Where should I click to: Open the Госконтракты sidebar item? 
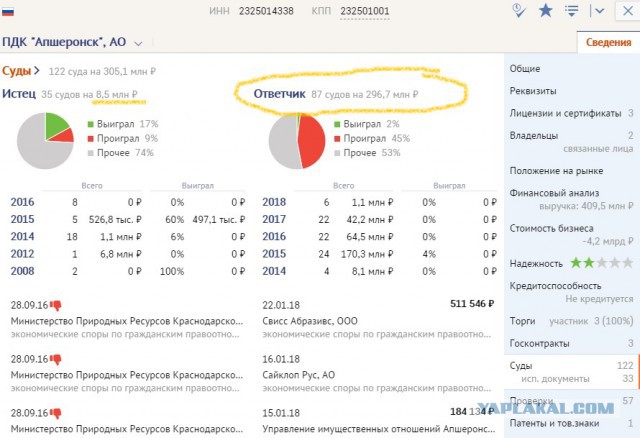pyautogui.click(x=539, y=343)
